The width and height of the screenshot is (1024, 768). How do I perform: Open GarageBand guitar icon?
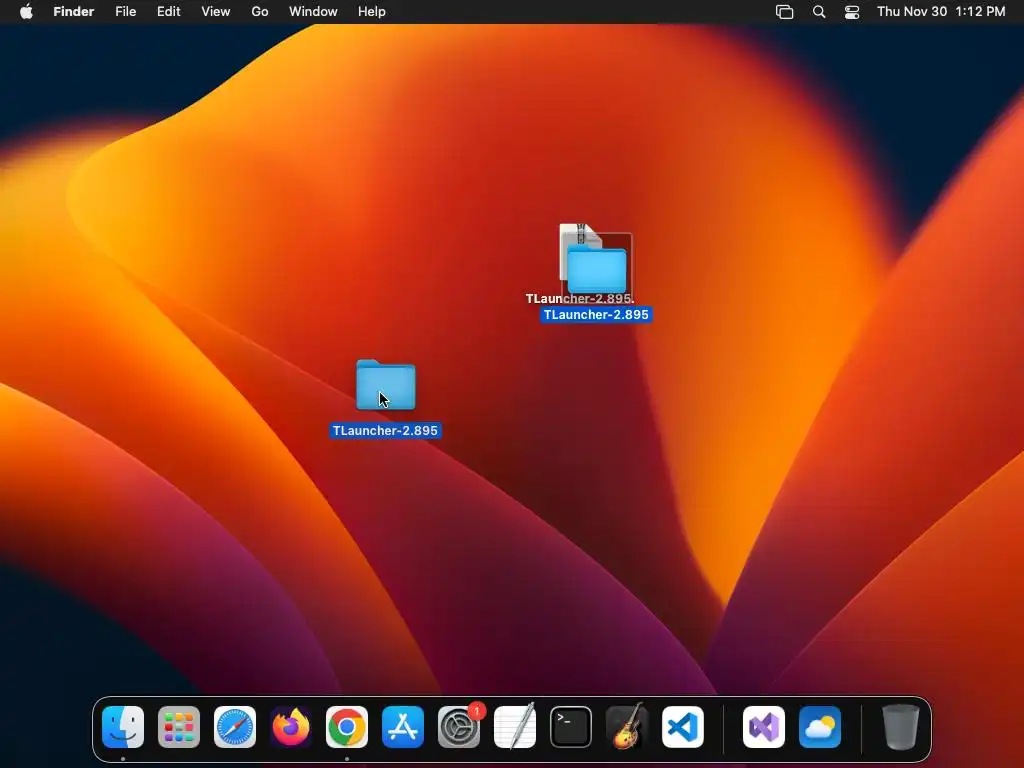627,727
